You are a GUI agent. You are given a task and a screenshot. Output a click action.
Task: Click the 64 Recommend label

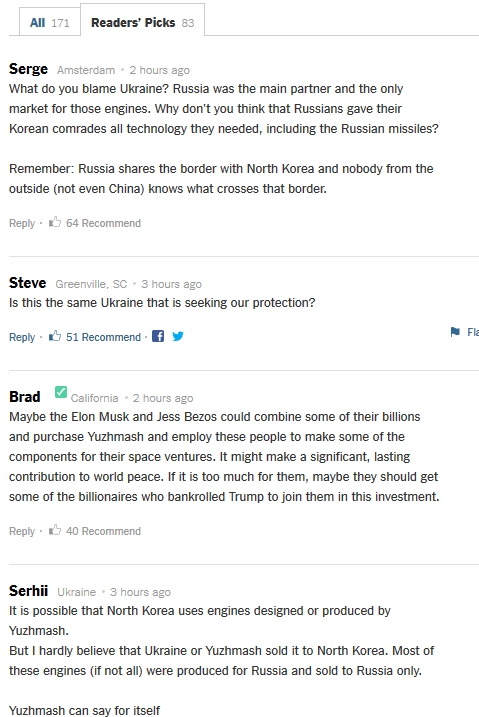pos(103,223)
